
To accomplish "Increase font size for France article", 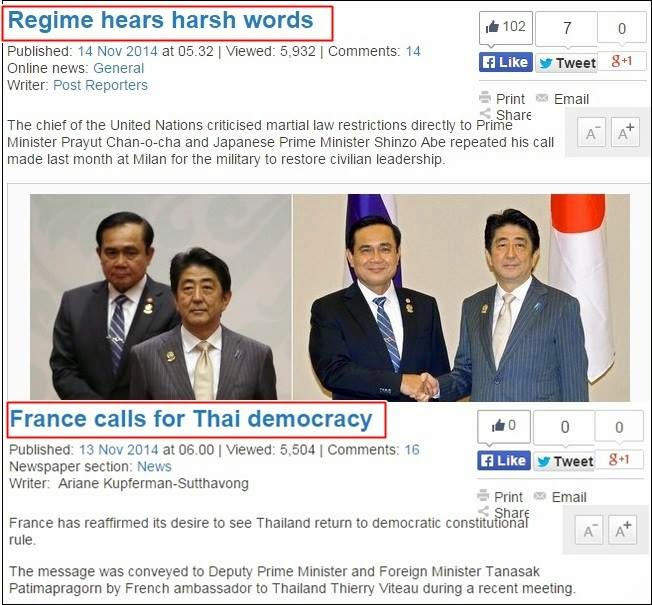I will pos(622,530).
